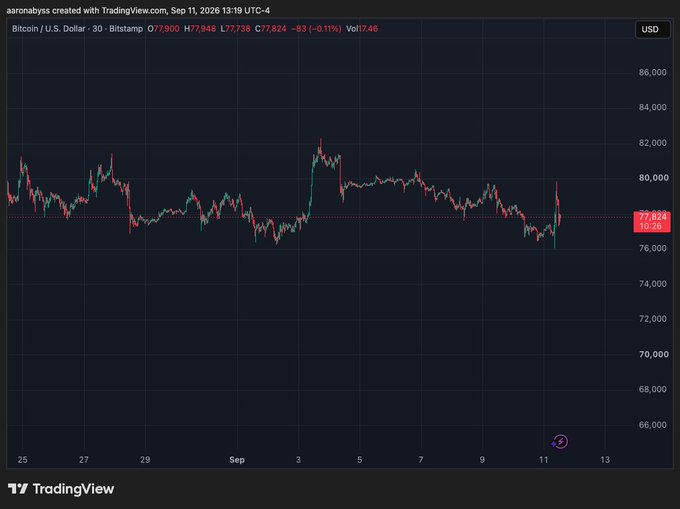This screenshot has width=680, height=509.
Task: Select the 84,000 price axis label
Action: 652,108
